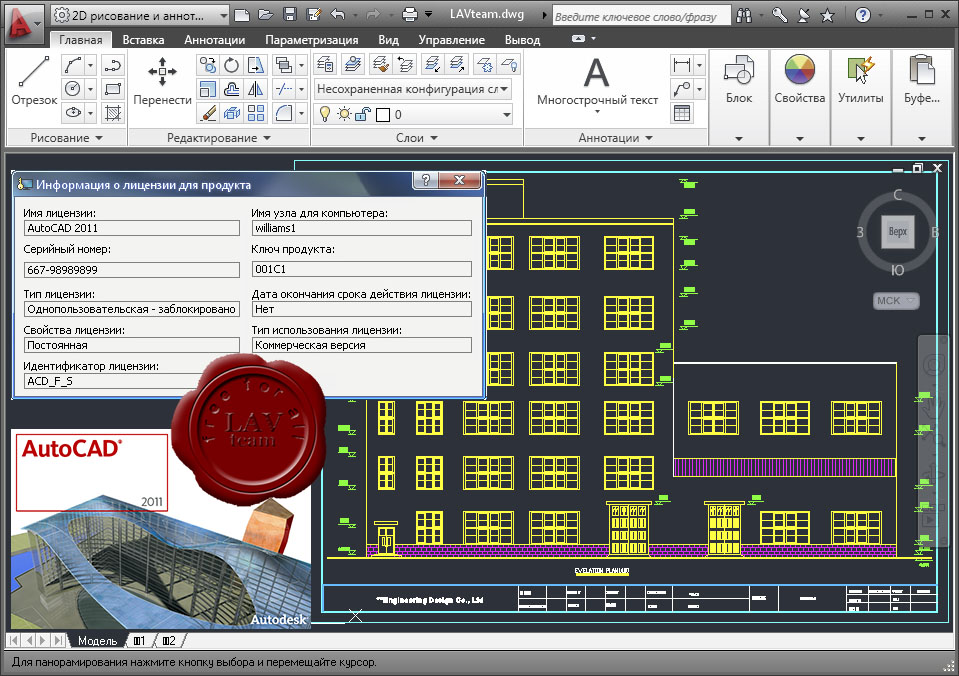Image resolution: width=959 pixels, height=676 pixels.
Task: Toggle layer 0 lock padlock icon
Action: tap(363, 114)
